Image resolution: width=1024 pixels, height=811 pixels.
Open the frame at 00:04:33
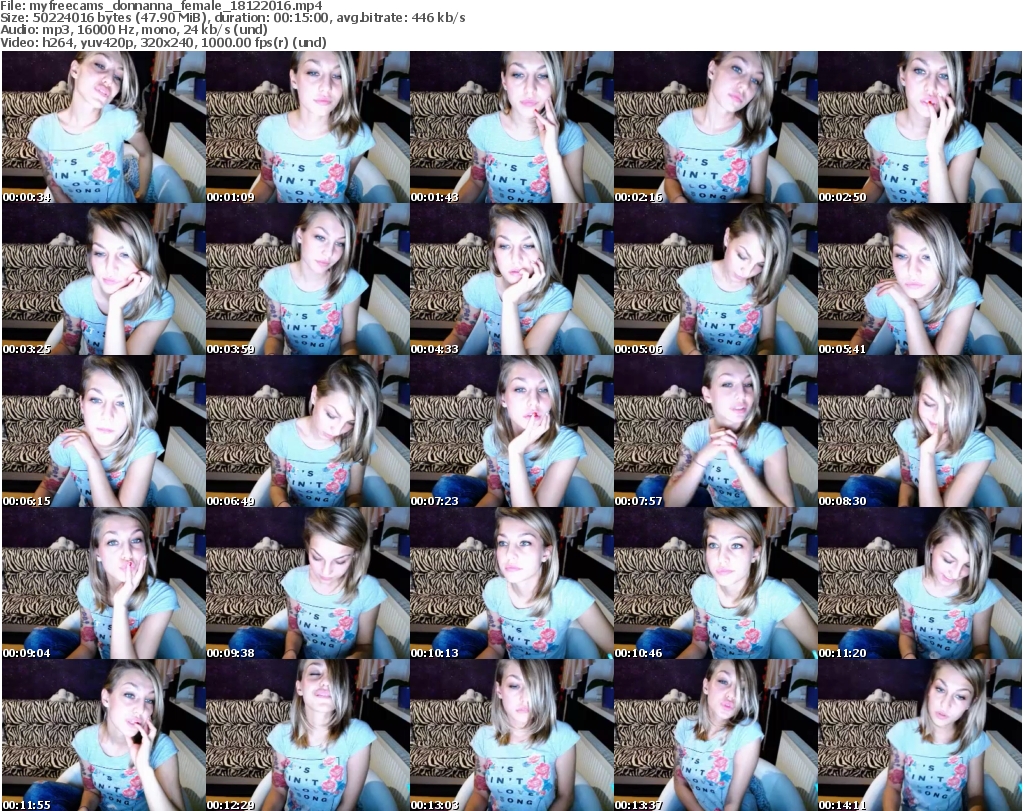[x=511, y=279]
